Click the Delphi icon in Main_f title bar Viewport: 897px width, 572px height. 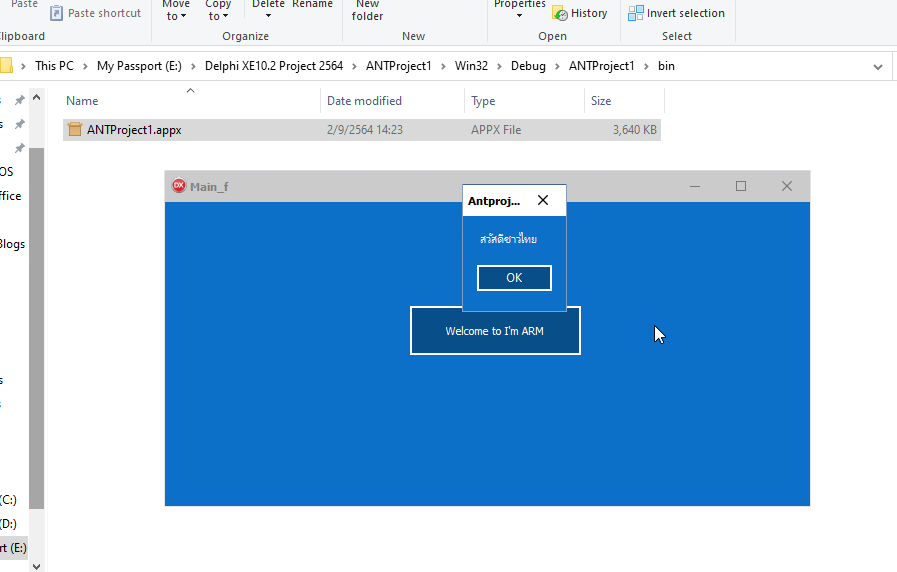[179, 186]
